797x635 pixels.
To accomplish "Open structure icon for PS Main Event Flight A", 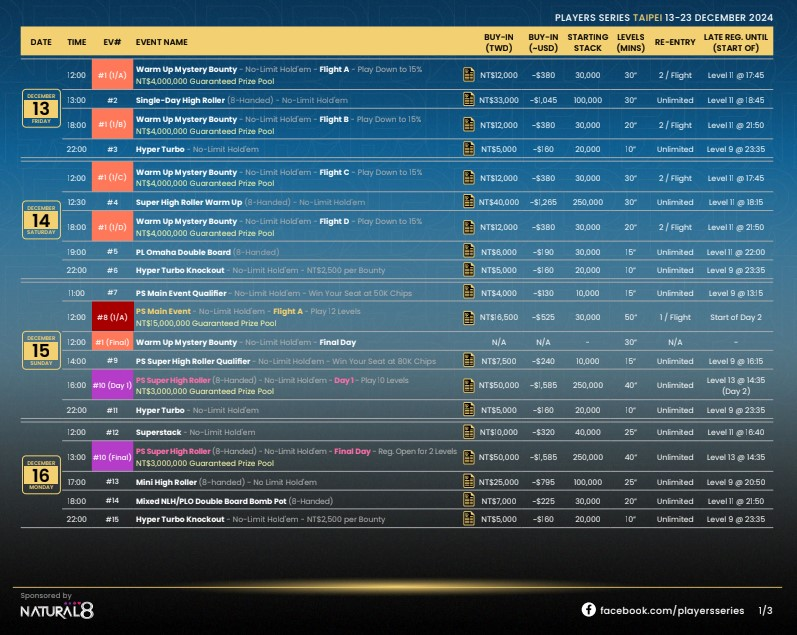I will [x=468, y=317].
